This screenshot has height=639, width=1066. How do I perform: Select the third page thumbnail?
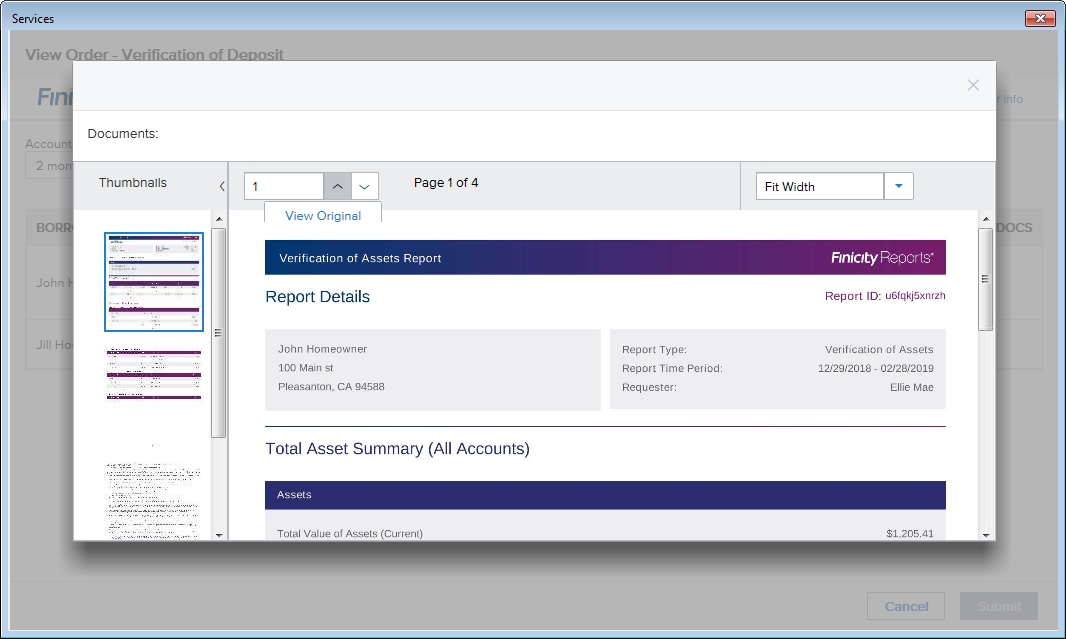coord(154,500)
